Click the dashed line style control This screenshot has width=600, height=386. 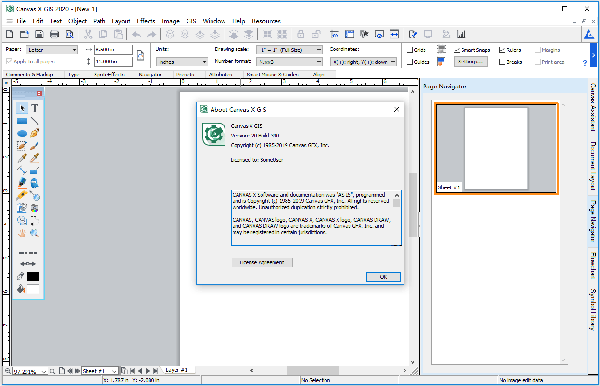tap(28, 253)
